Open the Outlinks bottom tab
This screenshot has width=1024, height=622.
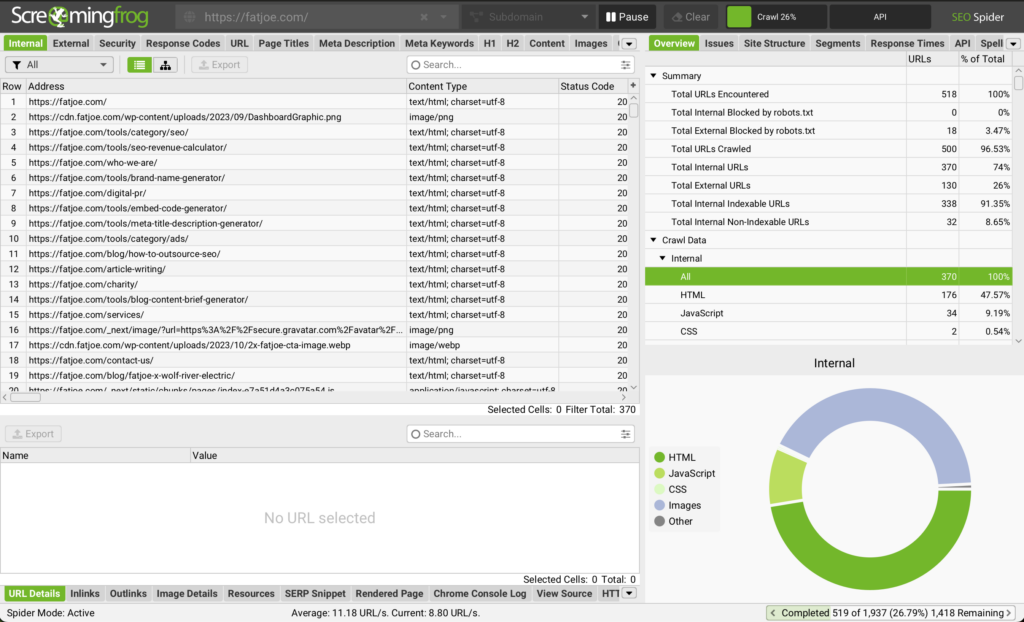[x=128, y=593]
